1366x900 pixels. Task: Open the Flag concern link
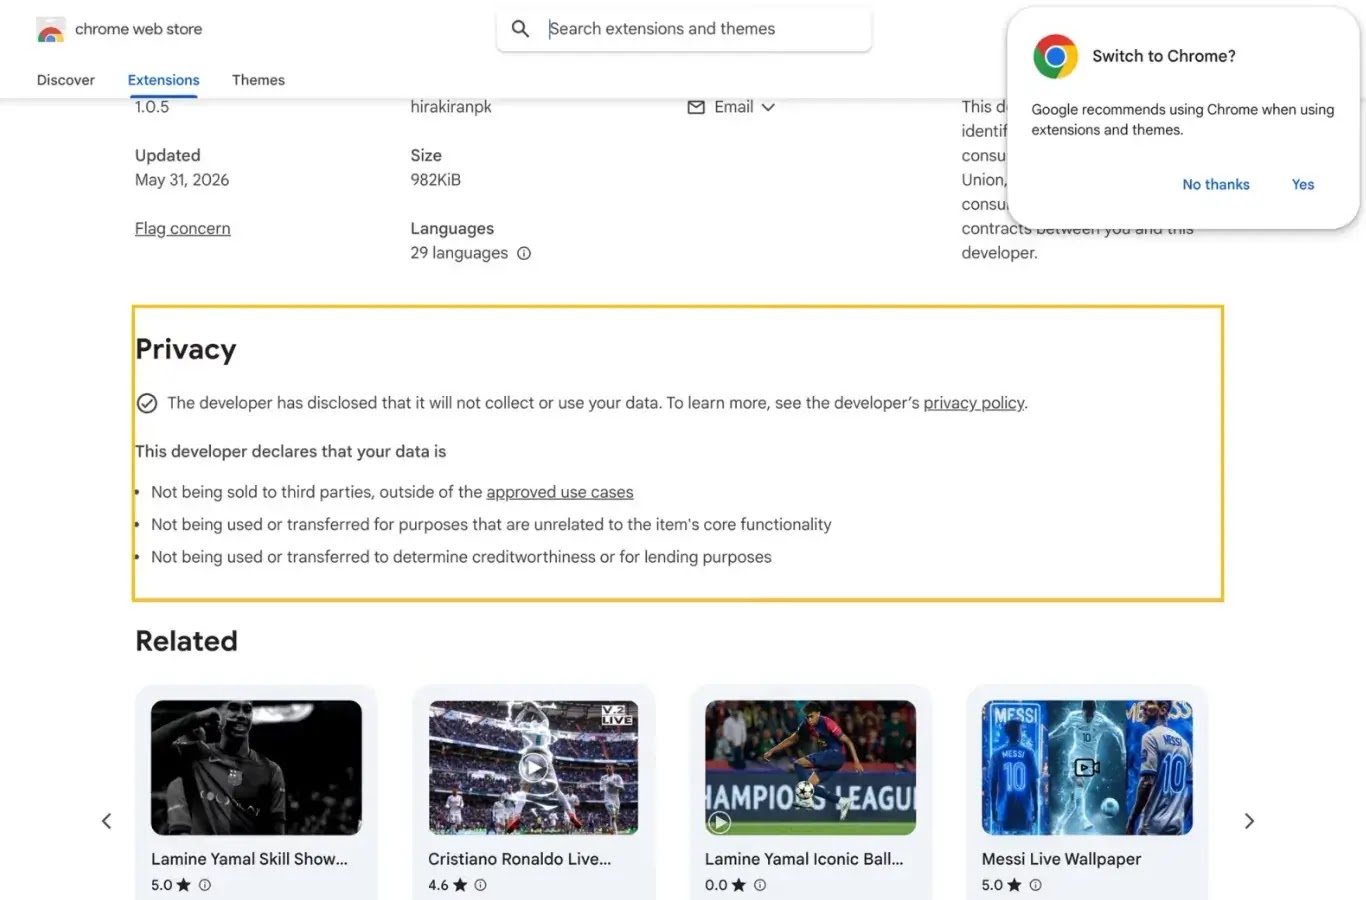tap(183, 228)
